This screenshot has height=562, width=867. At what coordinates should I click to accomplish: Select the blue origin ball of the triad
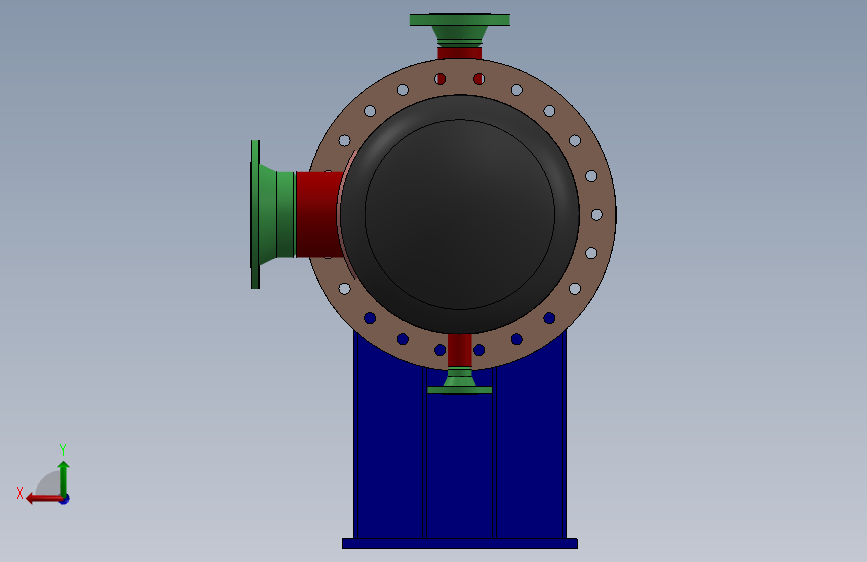65,499
